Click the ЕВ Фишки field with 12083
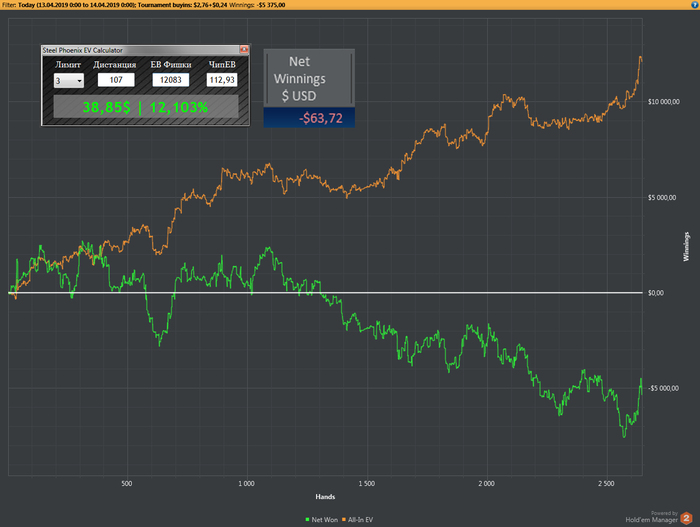 pos(171,80)
